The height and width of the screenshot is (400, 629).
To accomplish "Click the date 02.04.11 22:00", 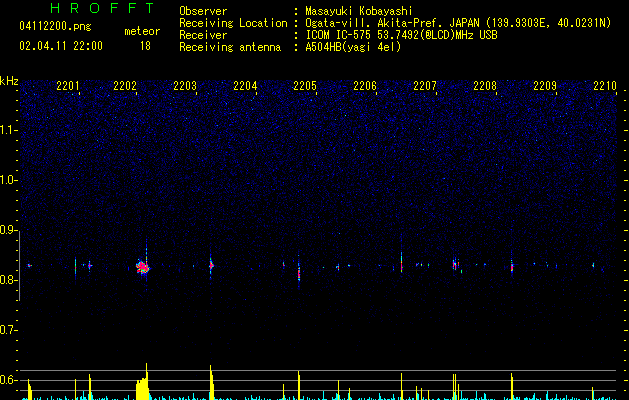I will [x=61, y=46].
